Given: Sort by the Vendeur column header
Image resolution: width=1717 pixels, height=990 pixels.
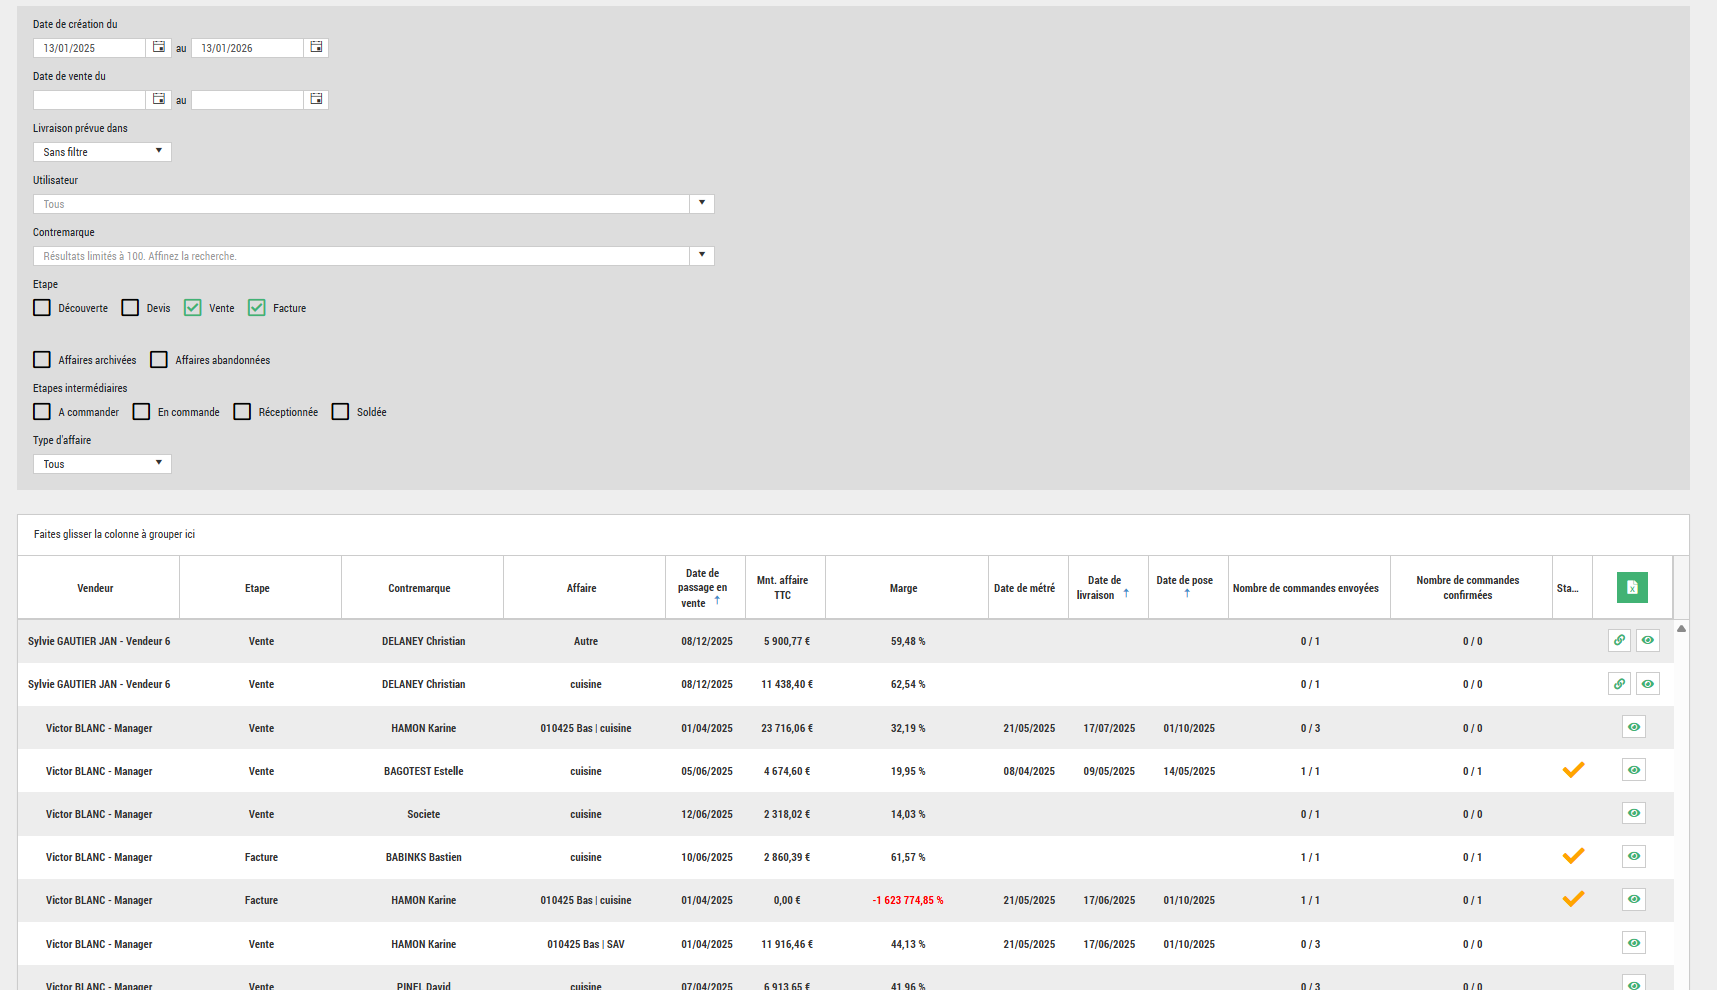Looking at the screenshot, I should (96, 588).
